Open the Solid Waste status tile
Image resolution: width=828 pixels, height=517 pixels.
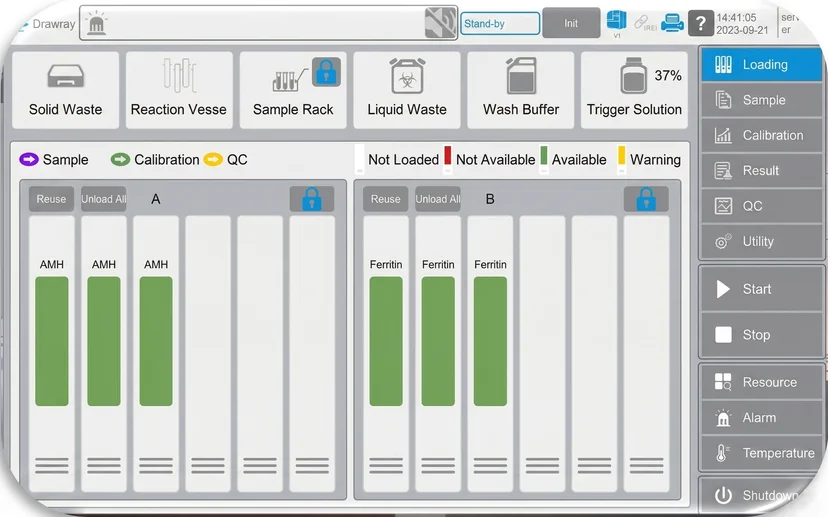(x=65, y=90)
